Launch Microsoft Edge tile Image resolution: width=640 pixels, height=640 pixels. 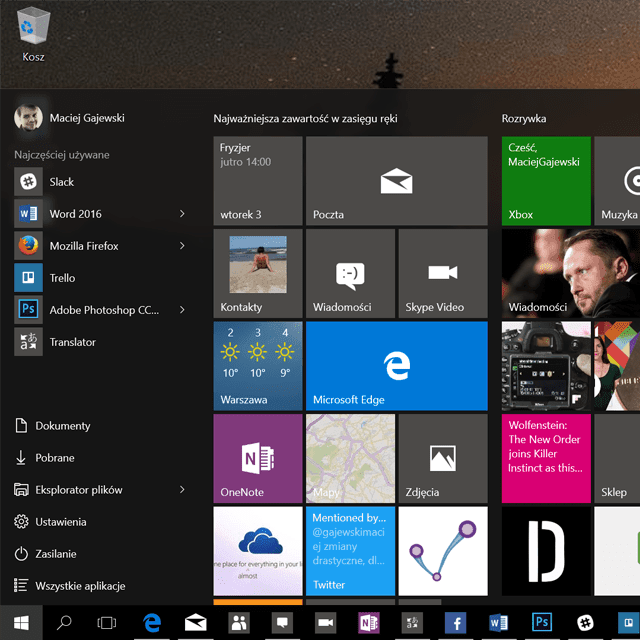[396, 366]
